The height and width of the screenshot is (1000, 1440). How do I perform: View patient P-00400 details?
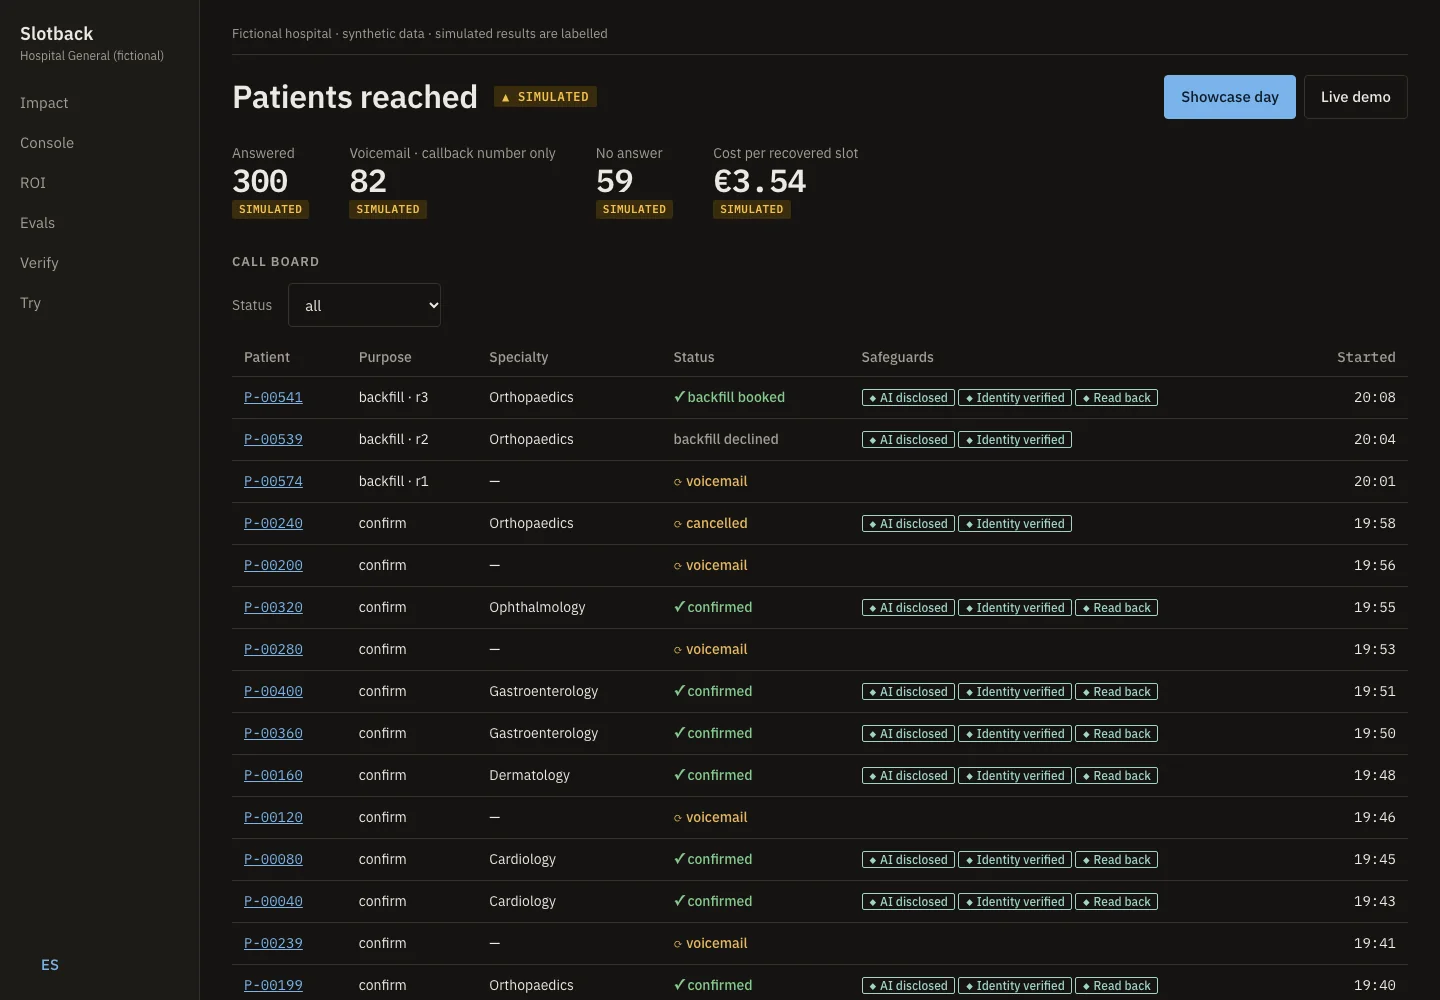(x=273, y=691)
